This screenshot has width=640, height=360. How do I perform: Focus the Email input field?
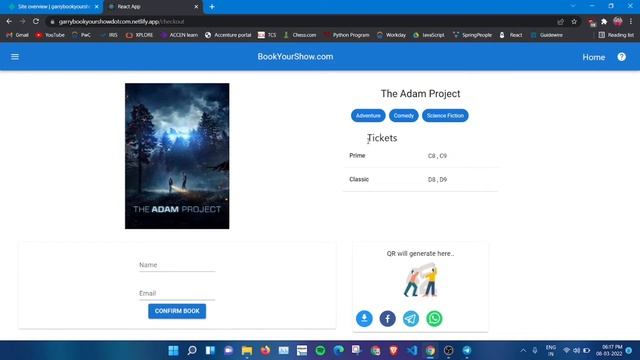tap(177, 293)
